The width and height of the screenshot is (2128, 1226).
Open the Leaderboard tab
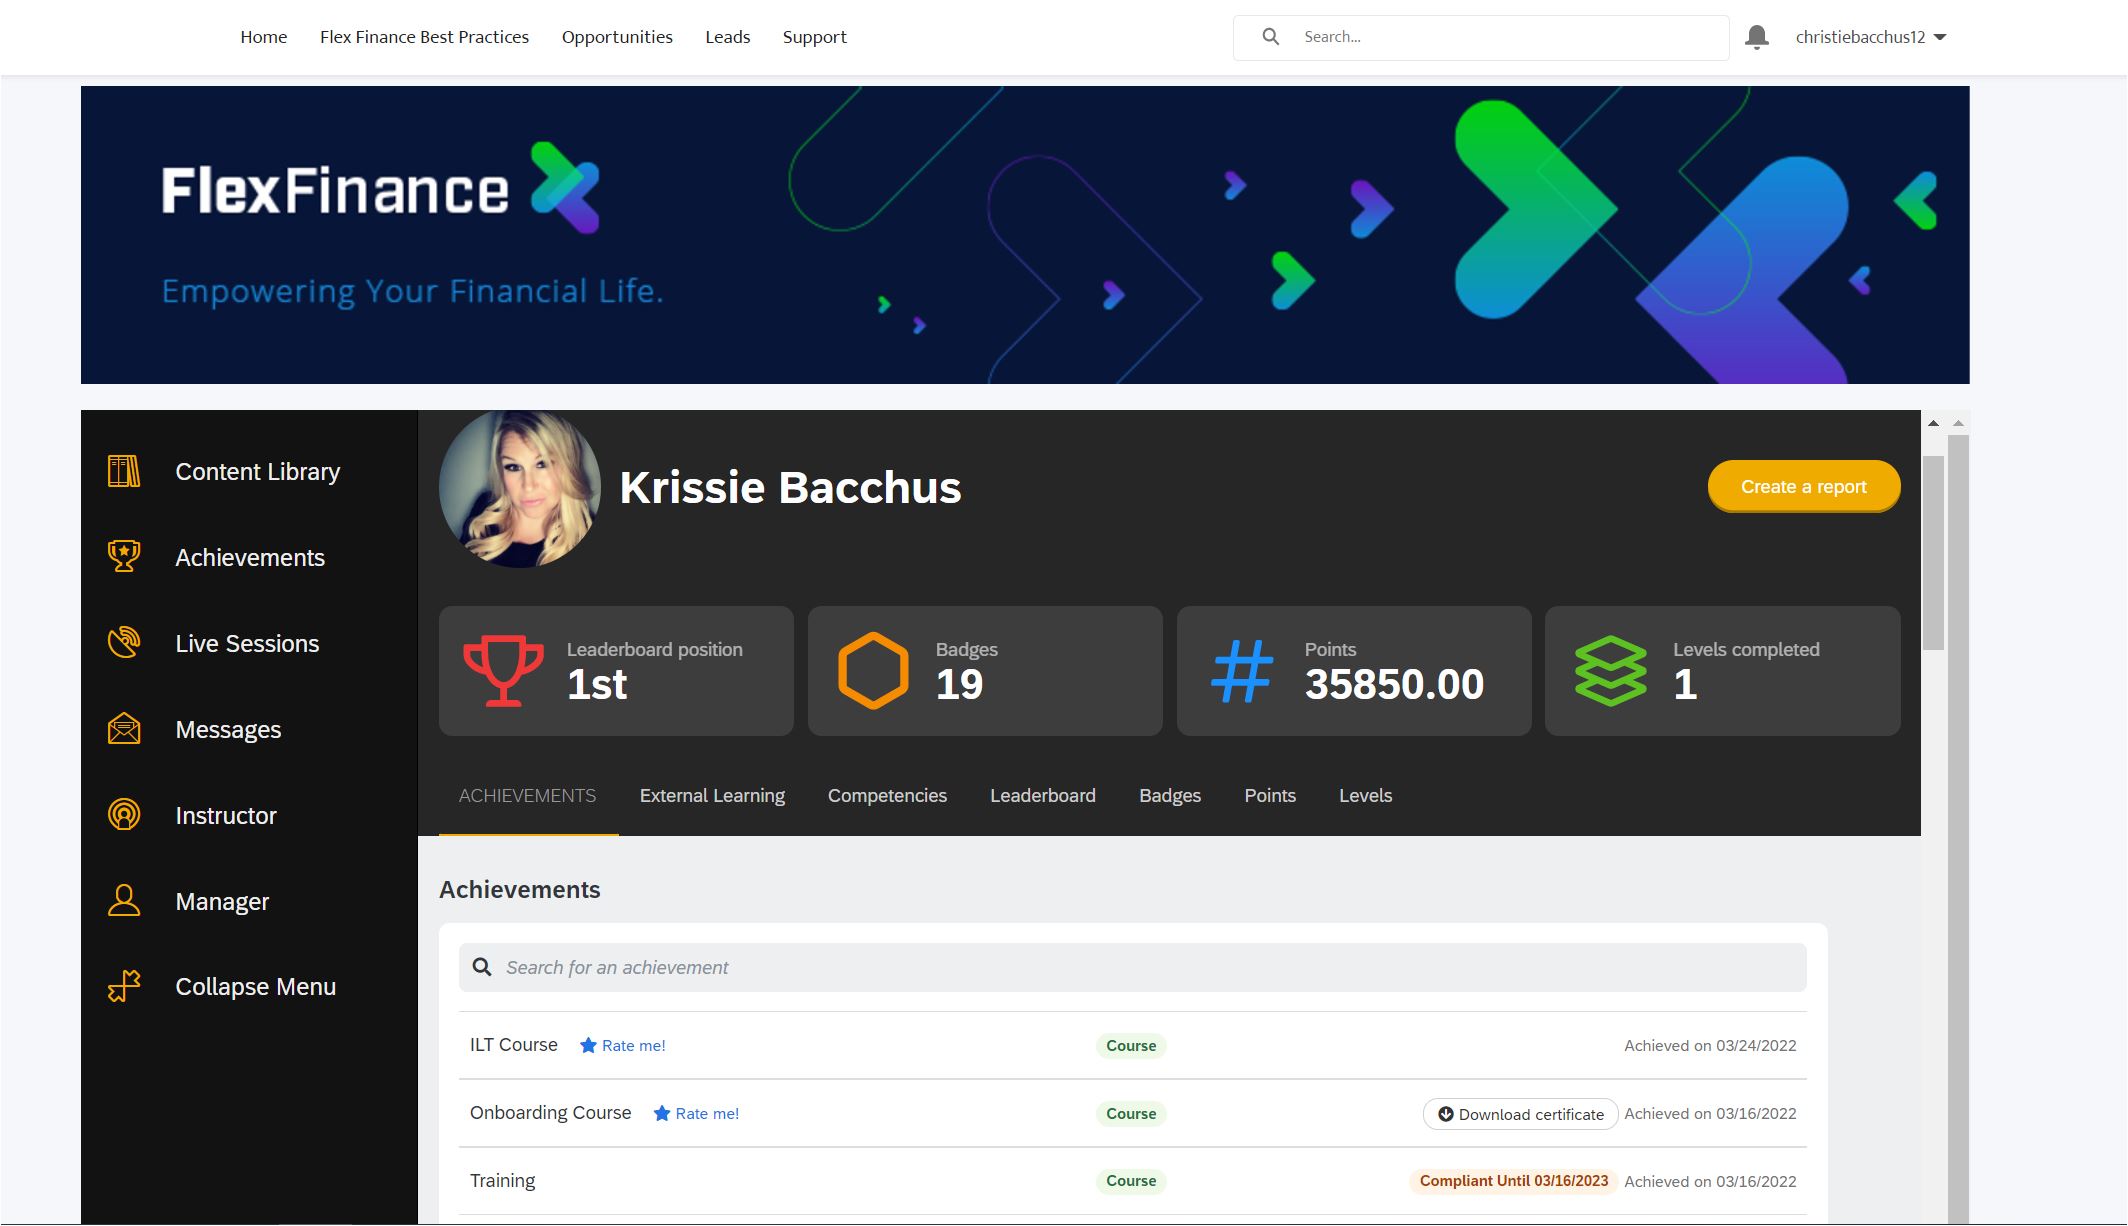[1043, 795]
